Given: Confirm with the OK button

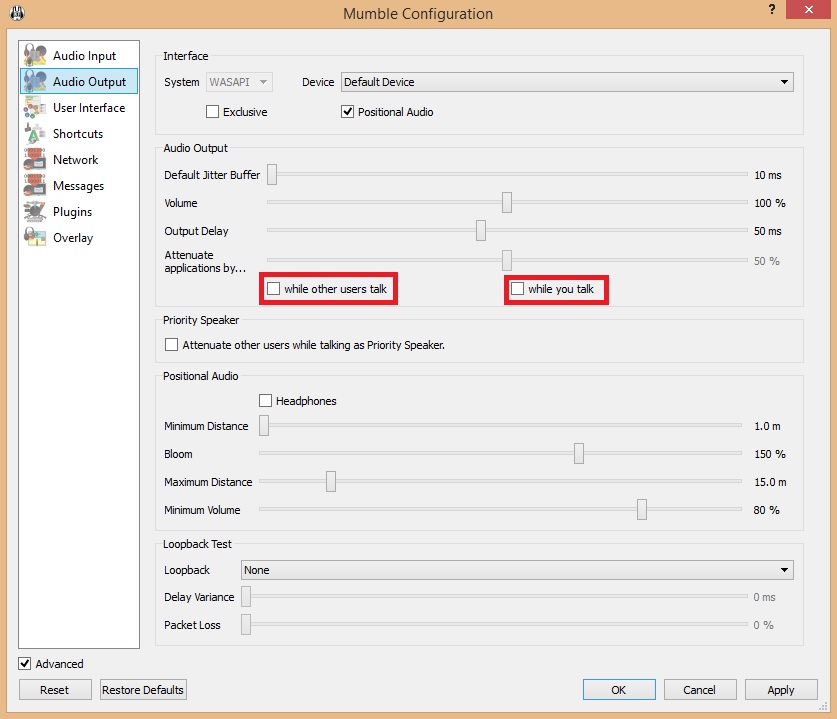Looking at the screenshot, I should click(x=619, y=690).
